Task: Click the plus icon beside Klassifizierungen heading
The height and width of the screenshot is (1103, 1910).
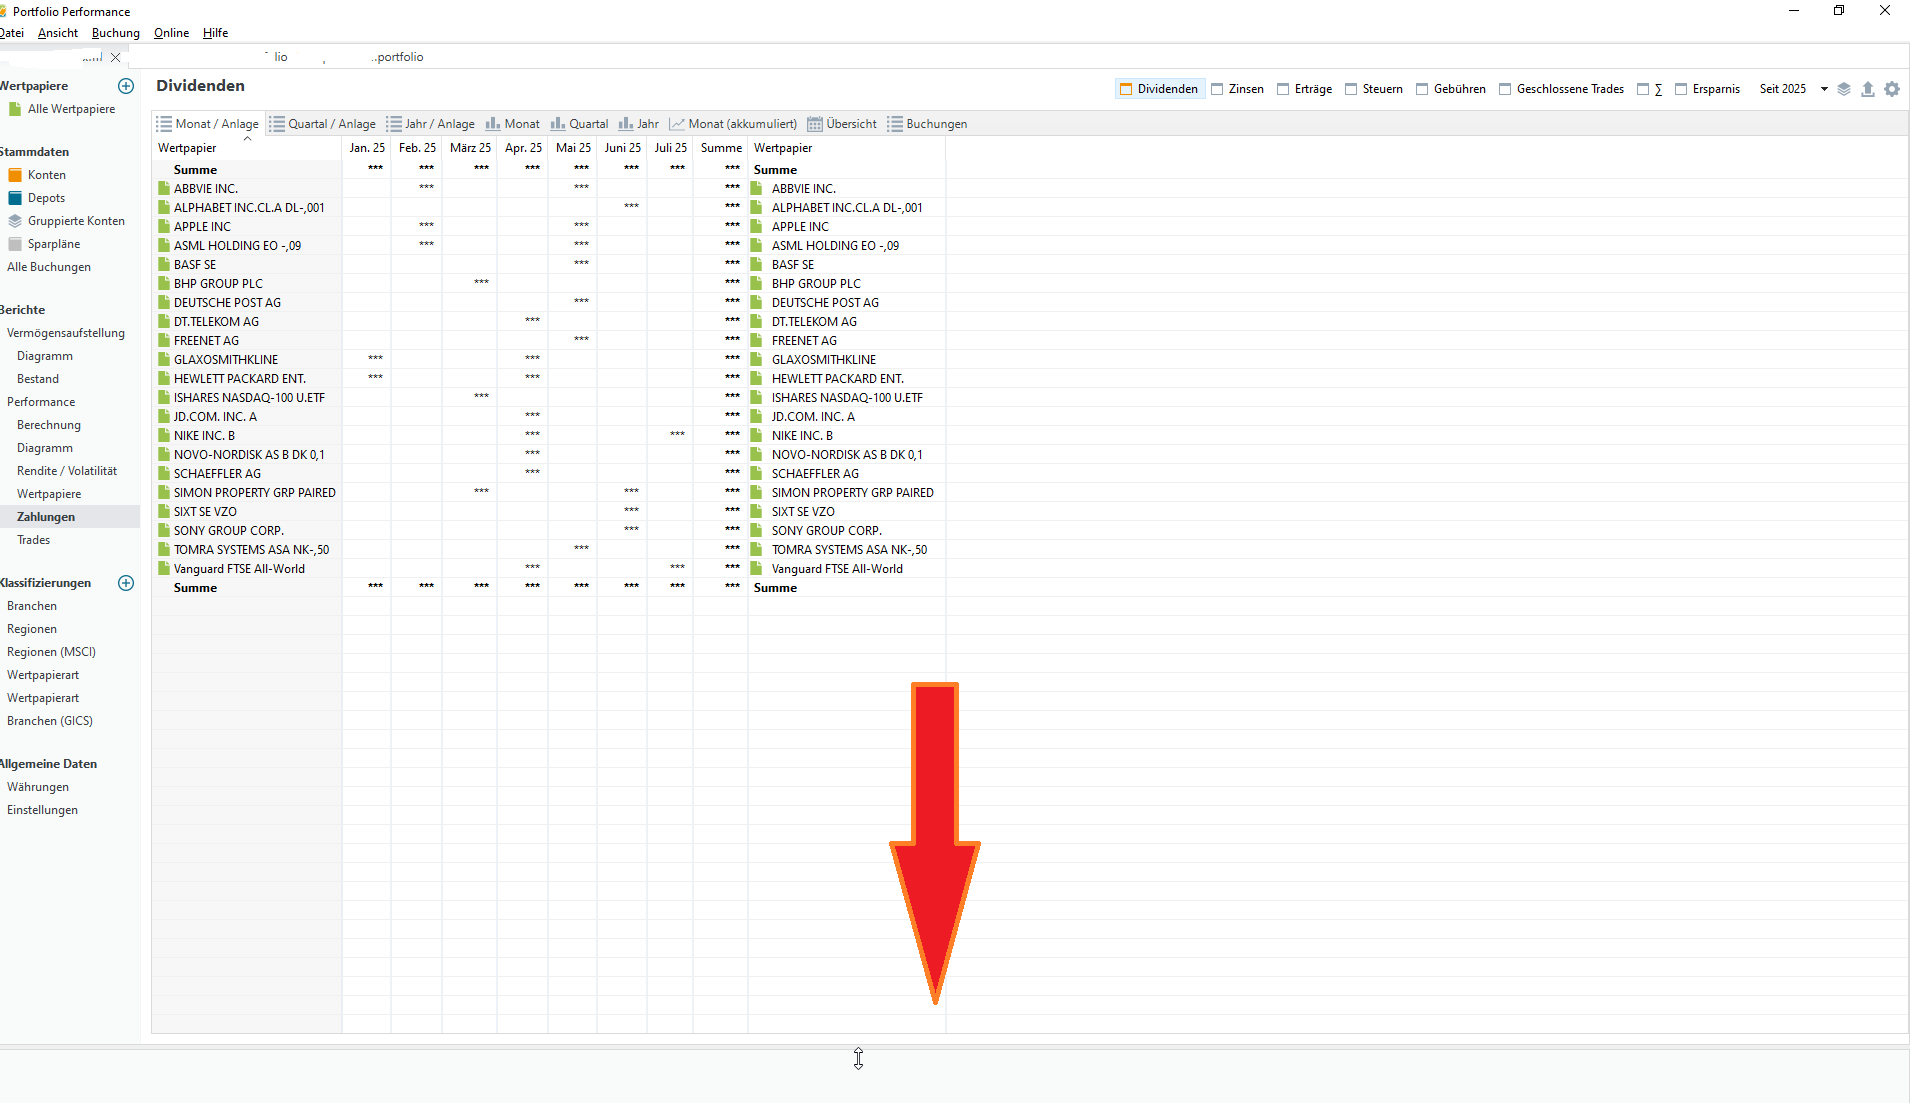Action: point(126,583)
